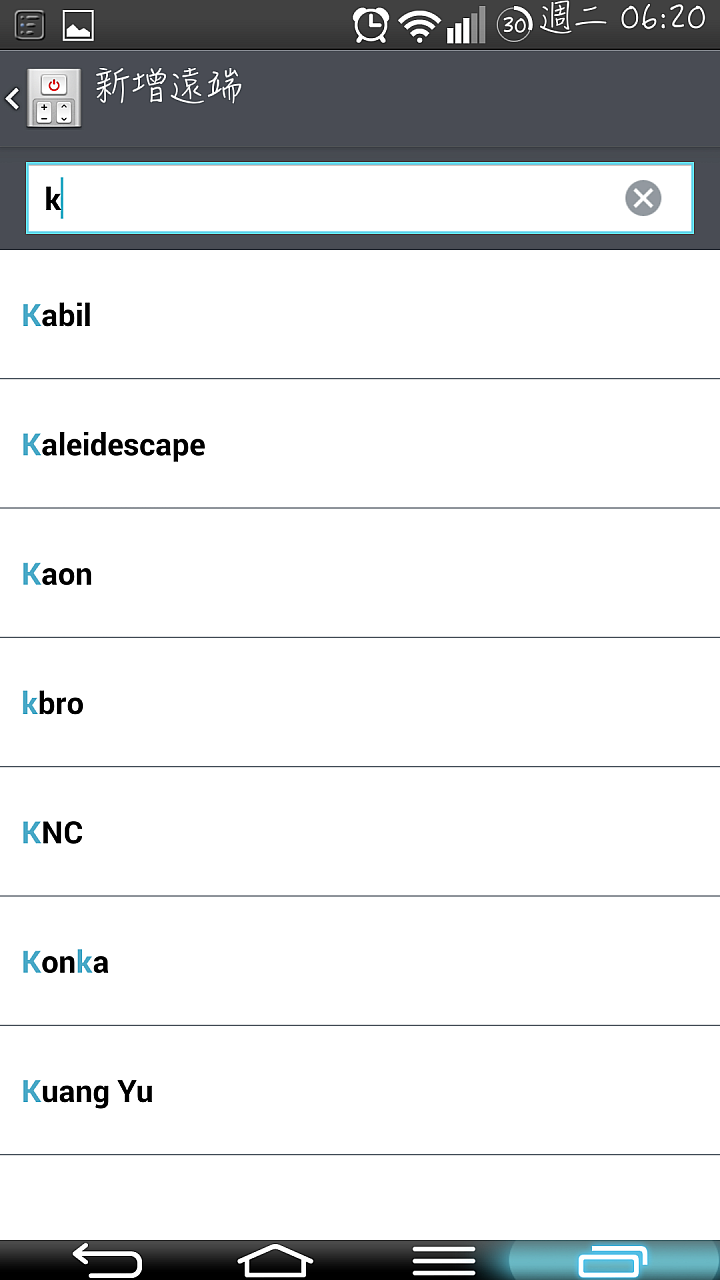
Task: Pick Konka in the brand list
Action: coord(360,961)
